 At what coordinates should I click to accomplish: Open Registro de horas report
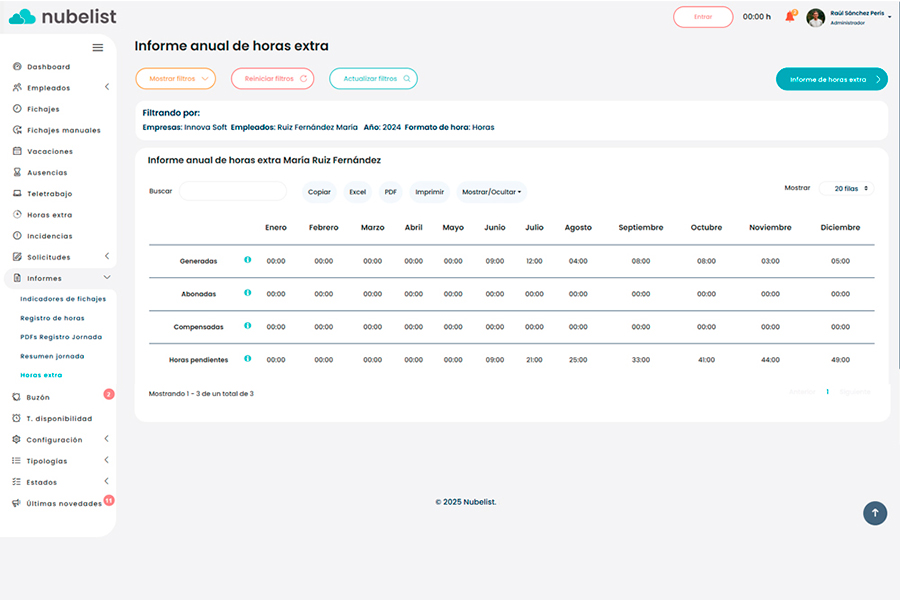(x=52, y=318)
